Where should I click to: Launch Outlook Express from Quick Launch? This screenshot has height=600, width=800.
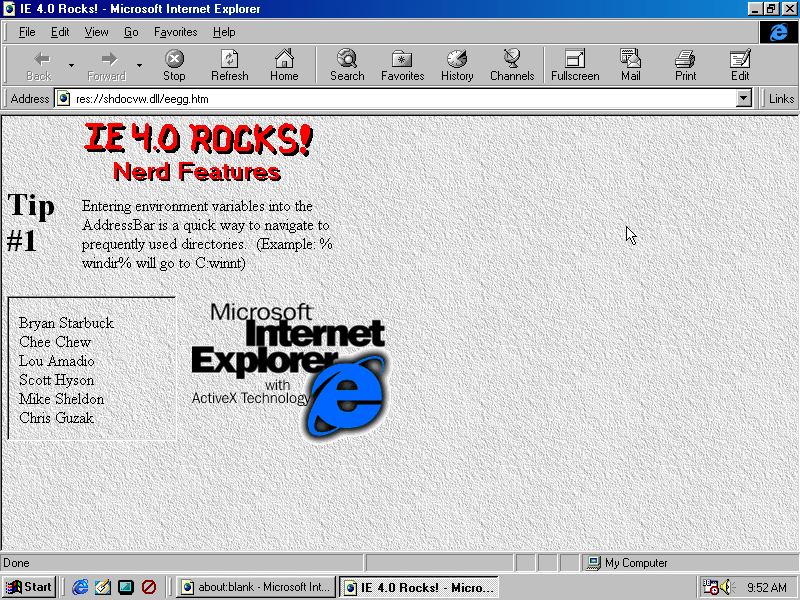click(103, 587)
